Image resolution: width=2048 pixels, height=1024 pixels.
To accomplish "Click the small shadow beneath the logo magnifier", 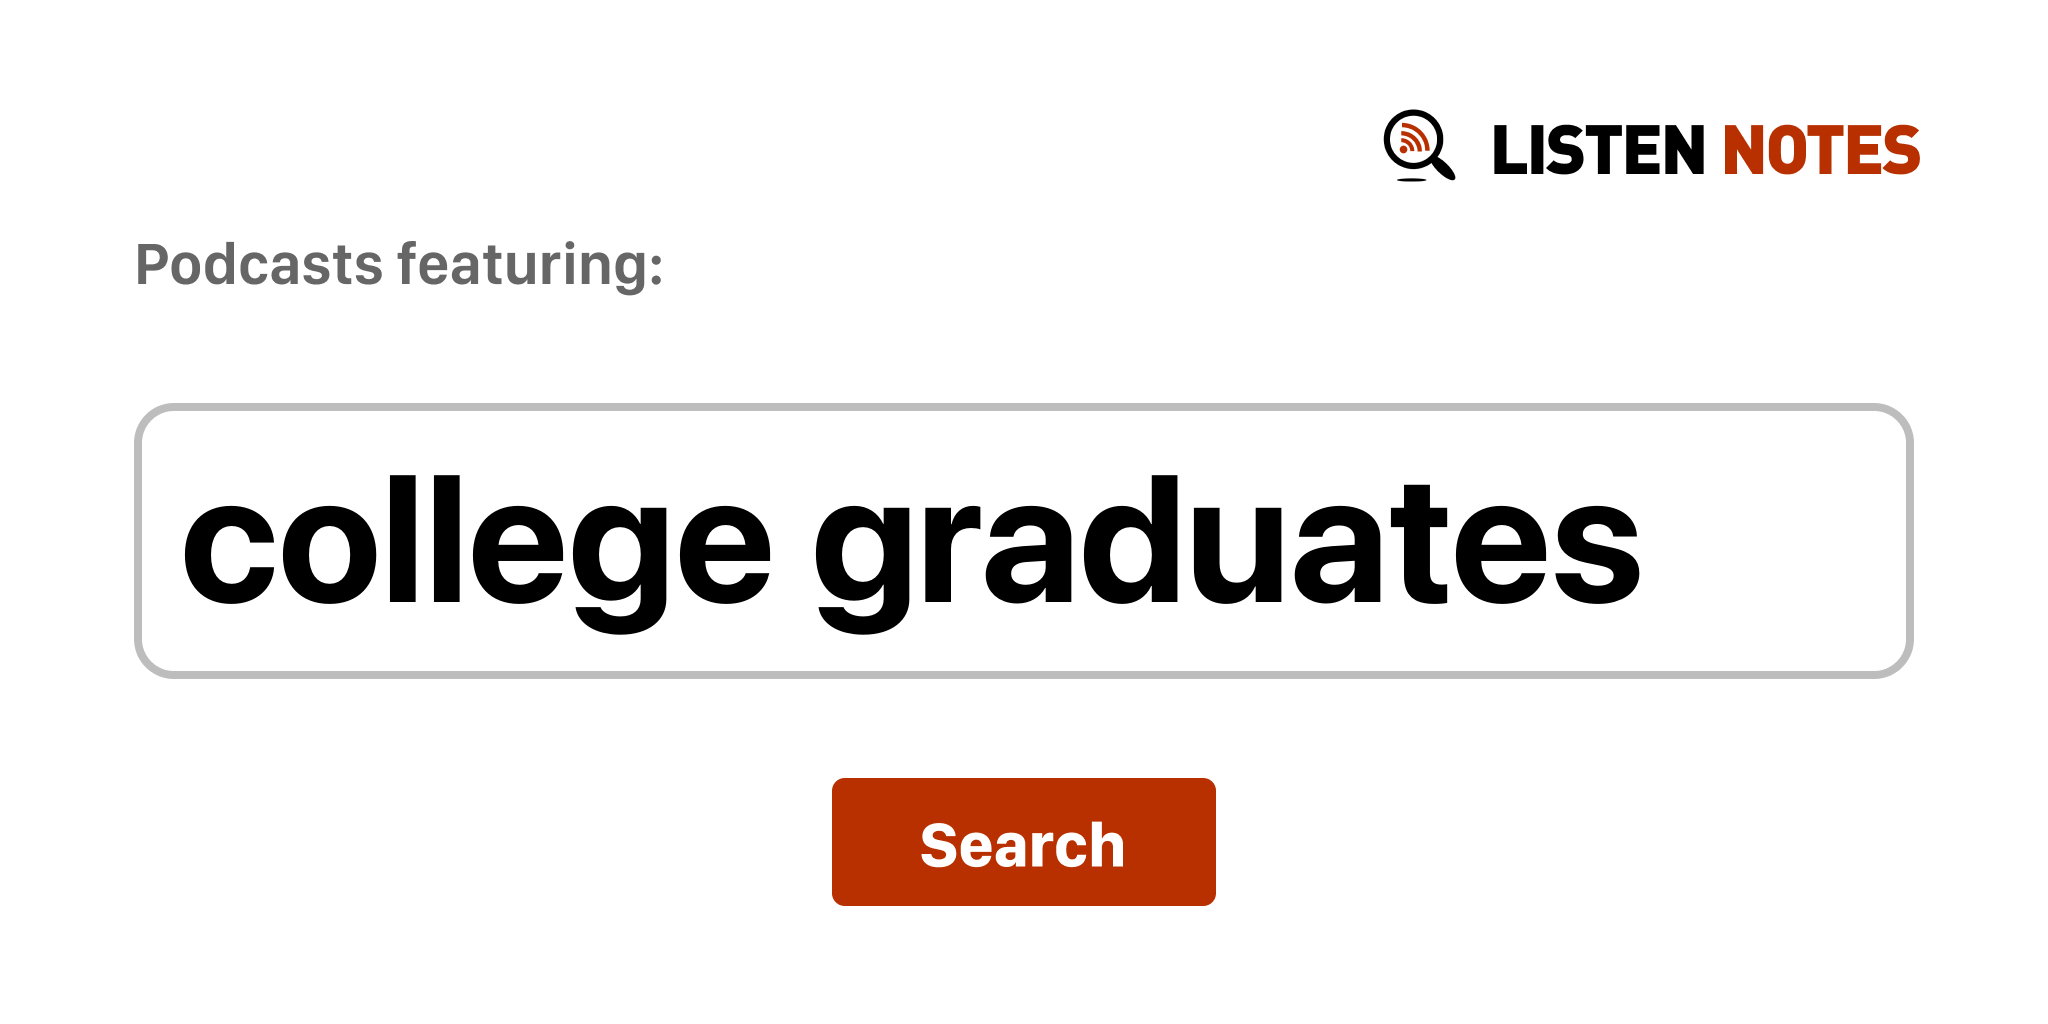I will point(1411,180).
